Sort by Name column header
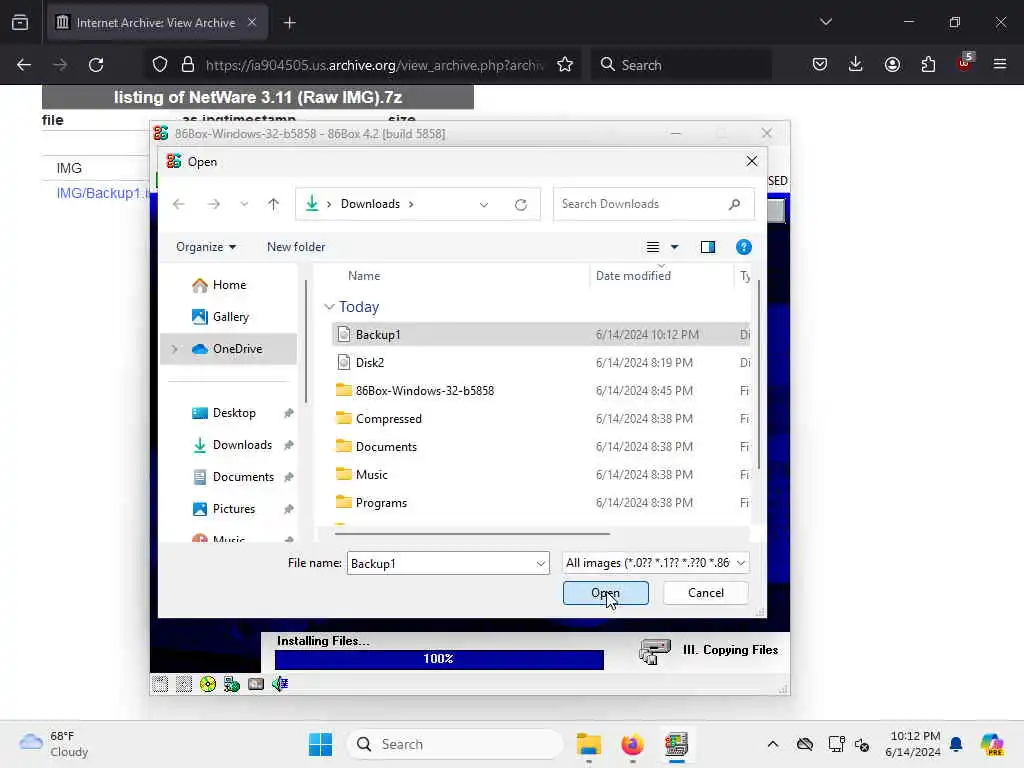Viewport: 1024px width, 768px height. (364, 276)
